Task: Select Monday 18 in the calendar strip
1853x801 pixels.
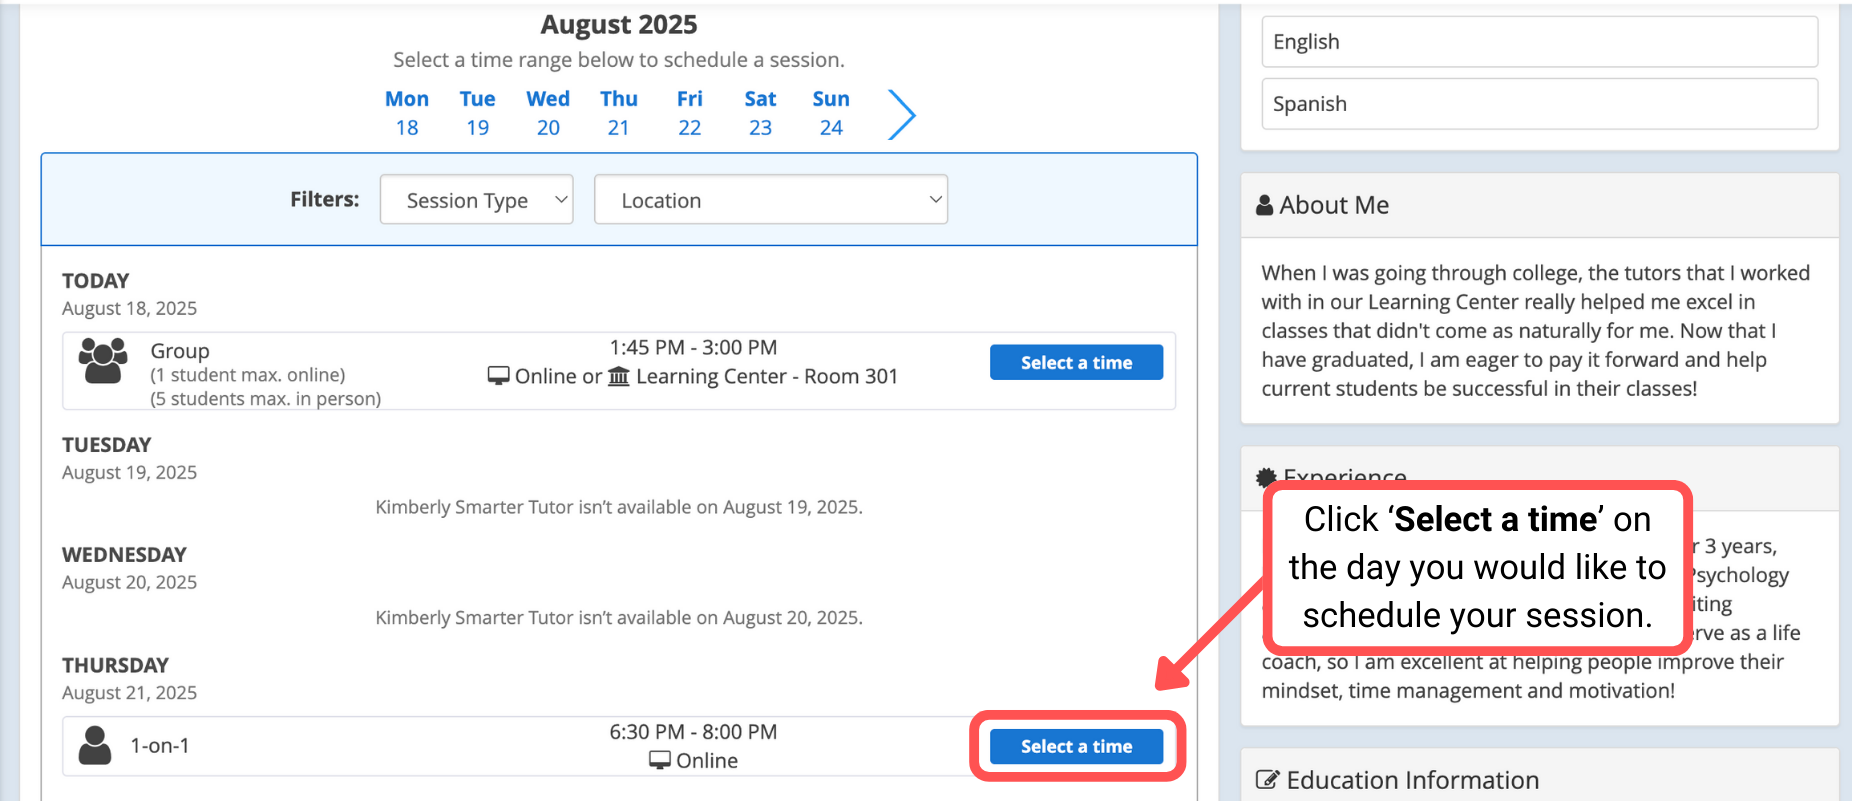Action: pos(406,112)
